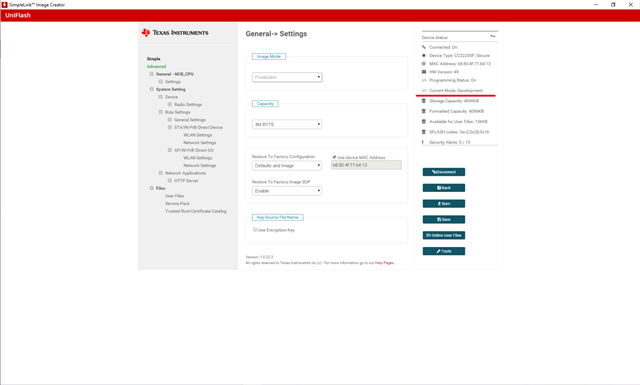This screenshot has height=385, width=640.
Task: Open the Restore To Factory Image SOP dropdown
Action: [287, 191]
